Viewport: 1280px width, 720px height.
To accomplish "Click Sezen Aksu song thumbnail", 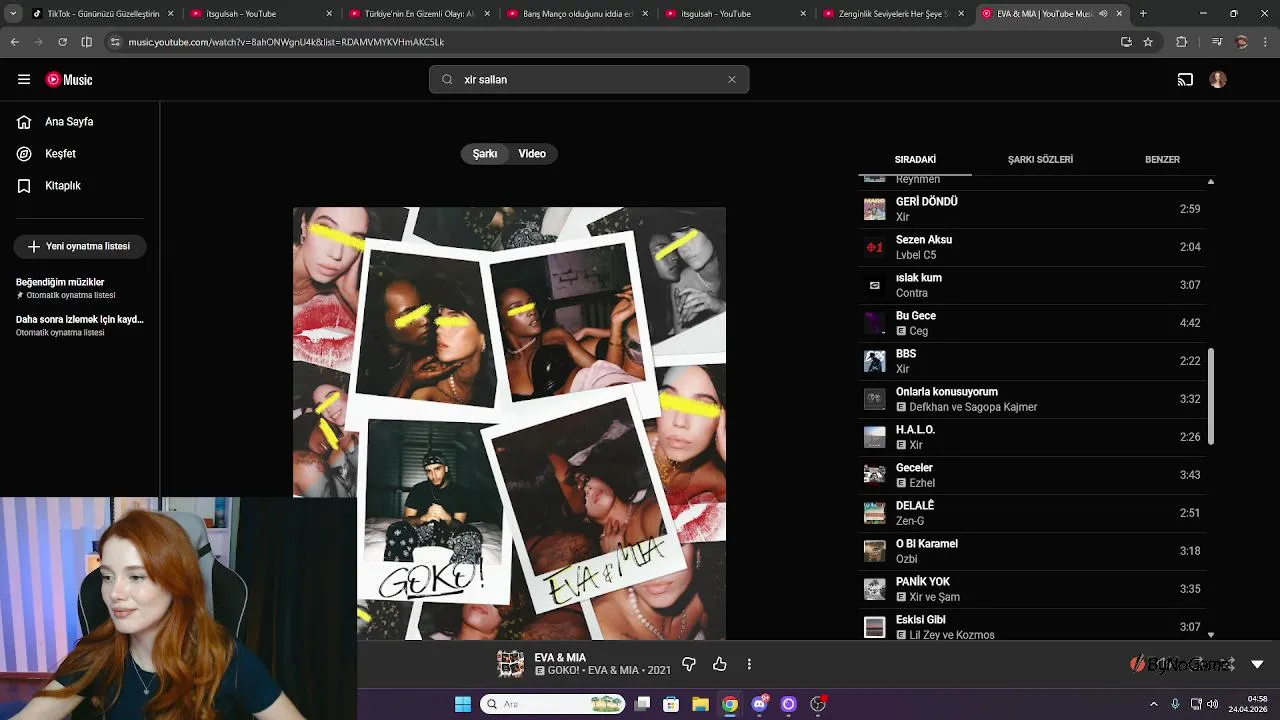I will click(x=875, y=247).
